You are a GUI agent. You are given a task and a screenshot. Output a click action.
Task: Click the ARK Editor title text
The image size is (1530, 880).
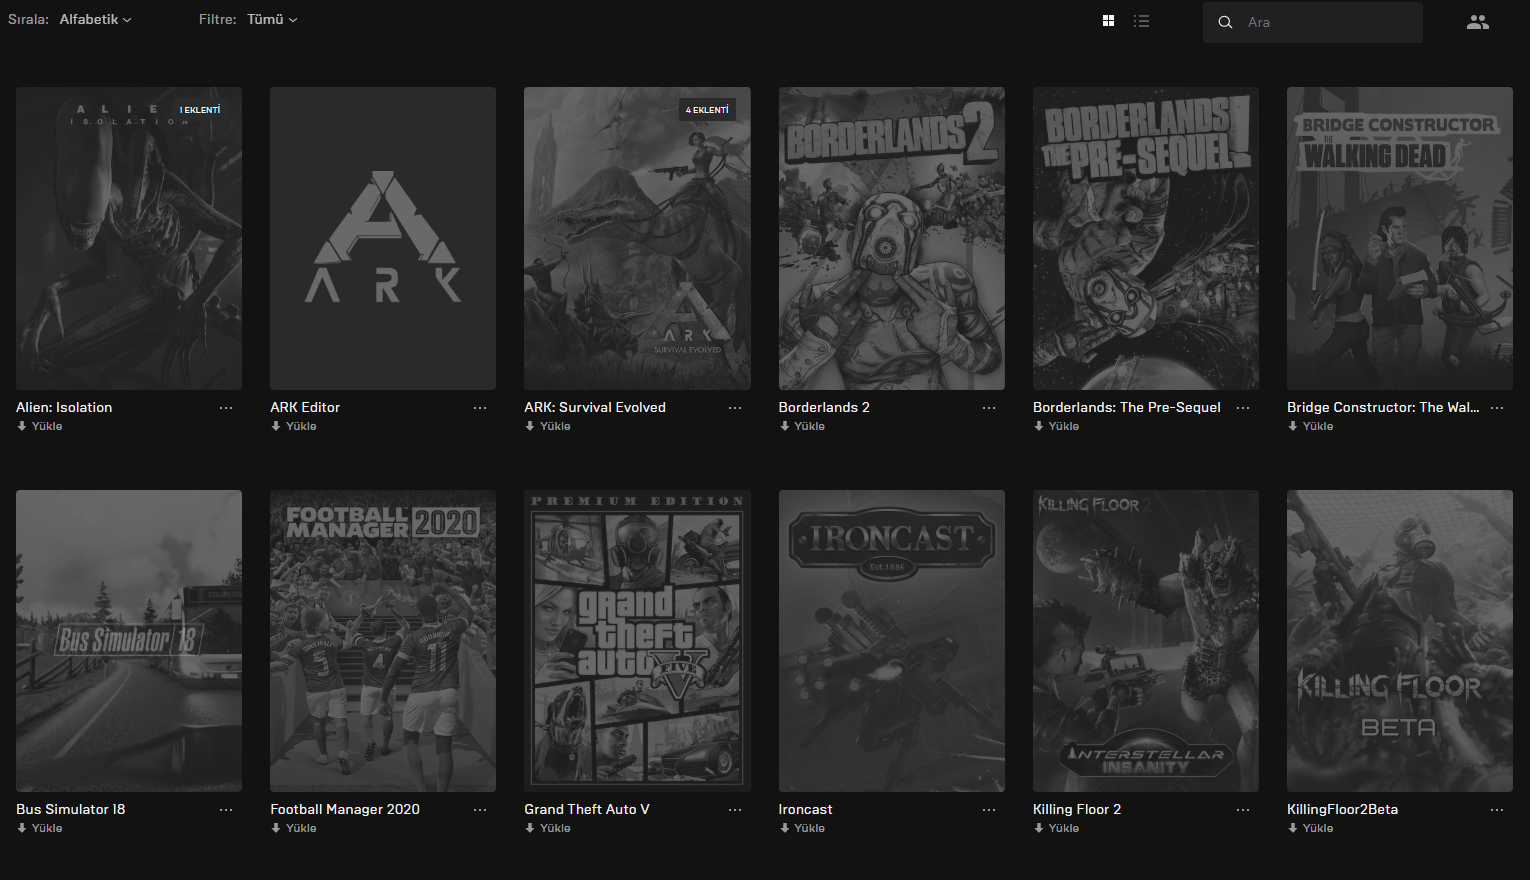coord(305,407)
